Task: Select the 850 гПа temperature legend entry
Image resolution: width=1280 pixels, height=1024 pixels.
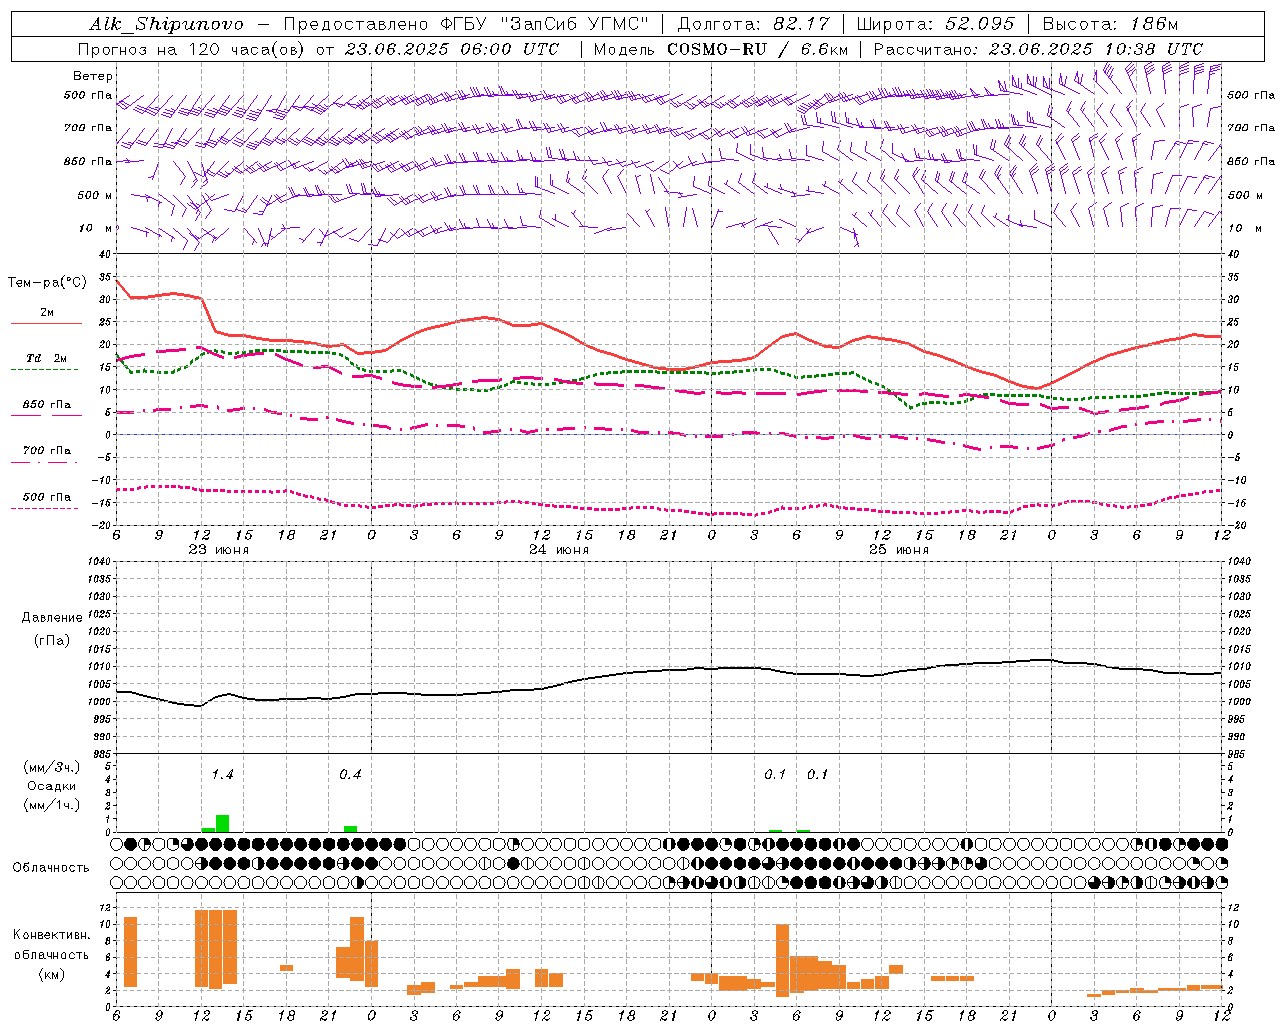Action: (x=47, y=404)
